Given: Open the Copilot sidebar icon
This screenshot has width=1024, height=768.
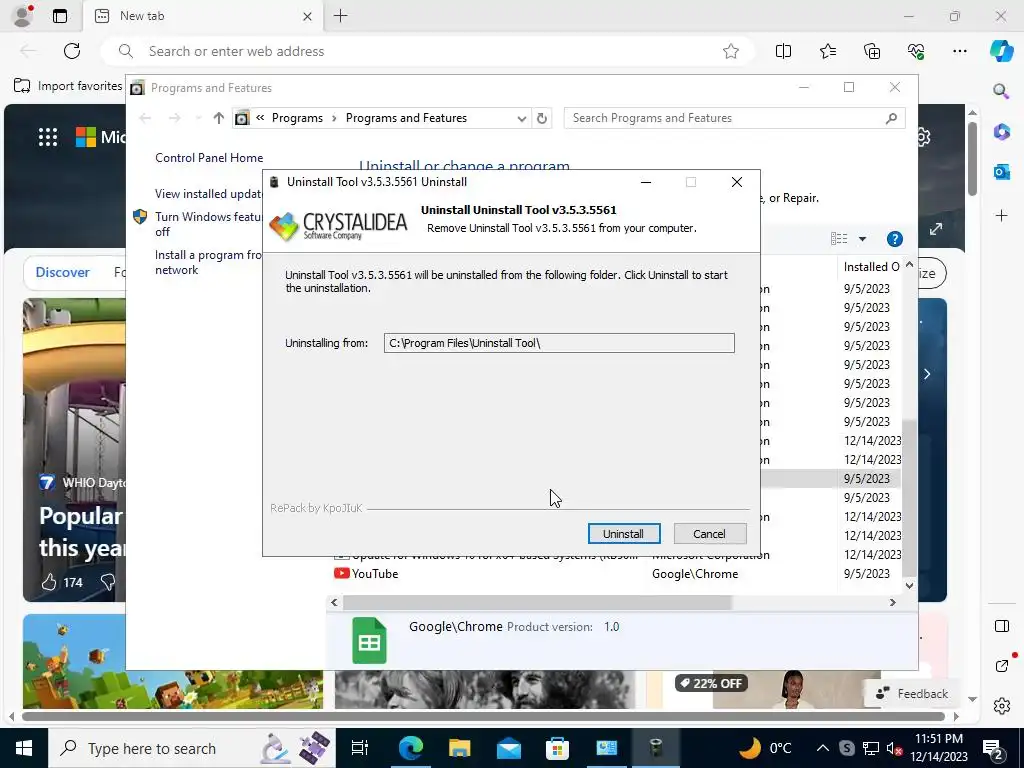Looking at the screenshot, I should (1001, 51).
